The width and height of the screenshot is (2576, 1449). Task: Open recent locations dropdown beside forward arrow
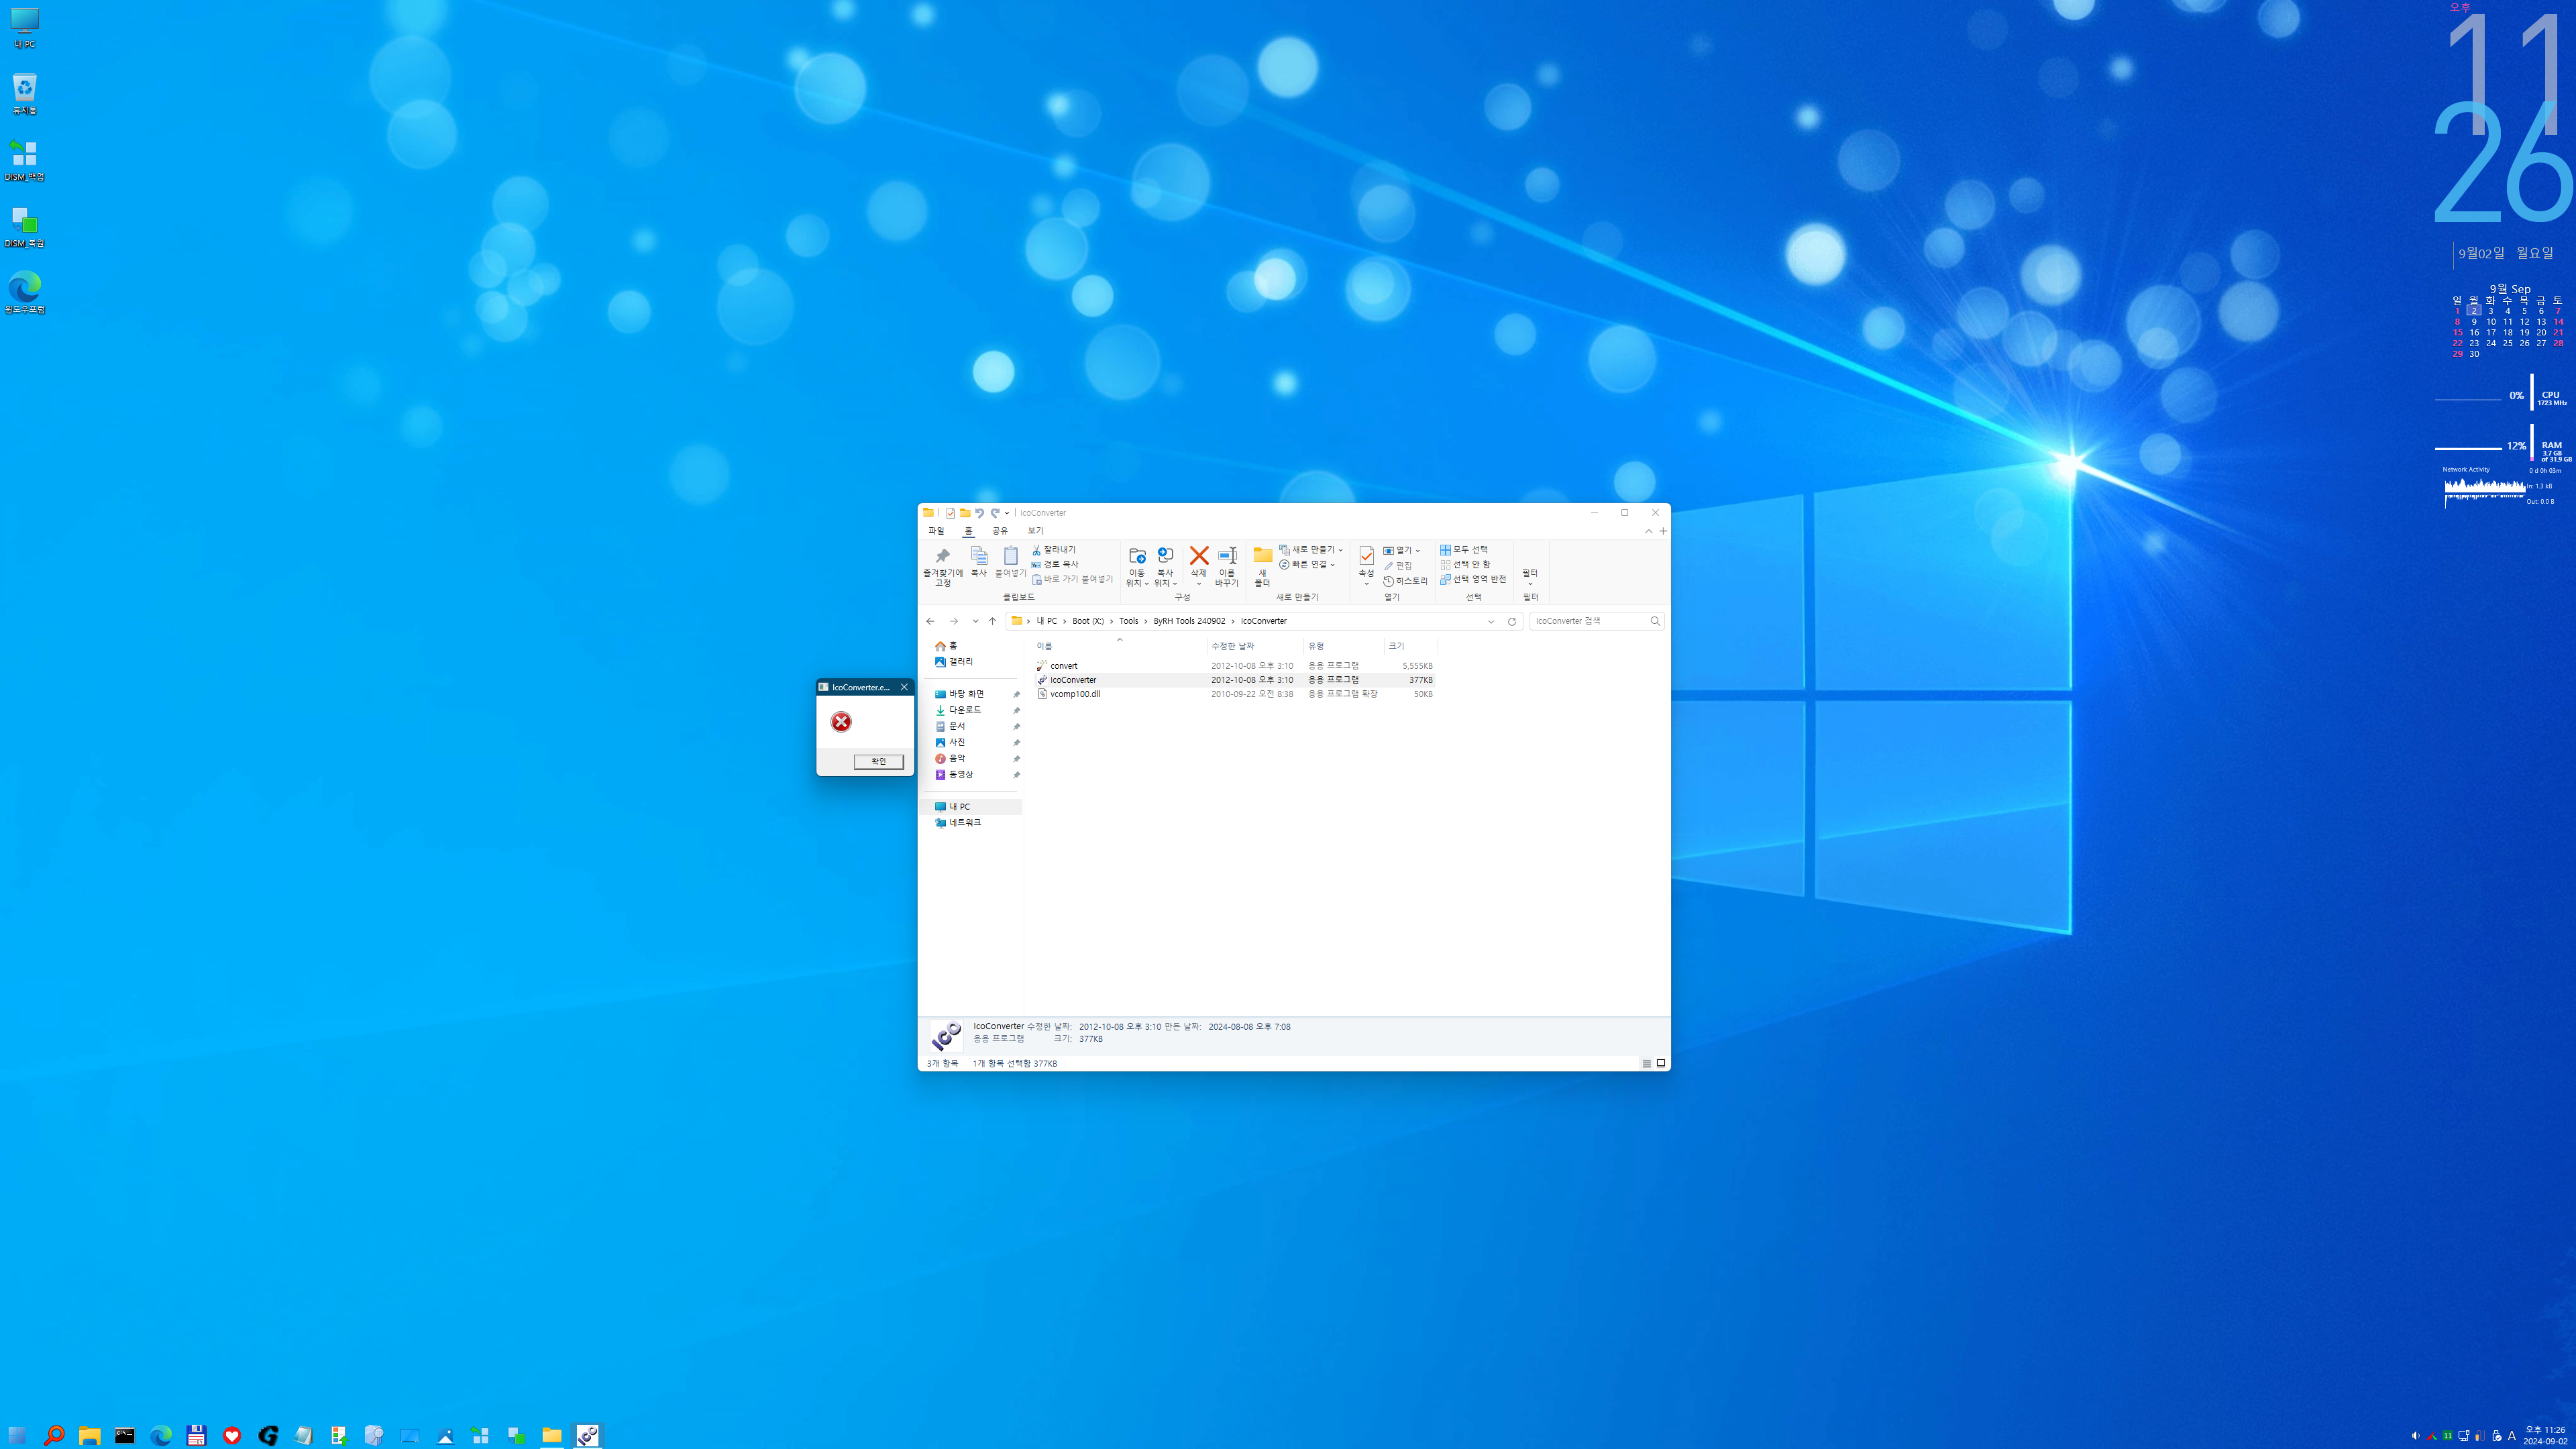pyautogui.click(x=975, y=621)
